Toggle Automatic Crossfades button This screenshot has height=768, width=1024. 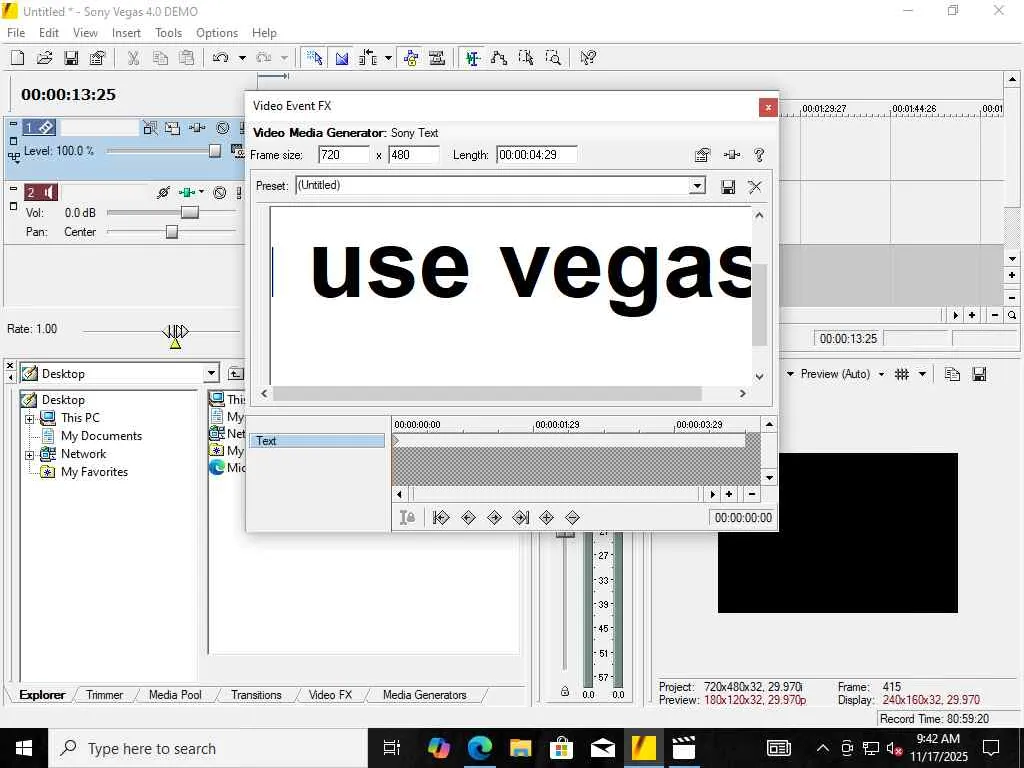coord(342,57)
